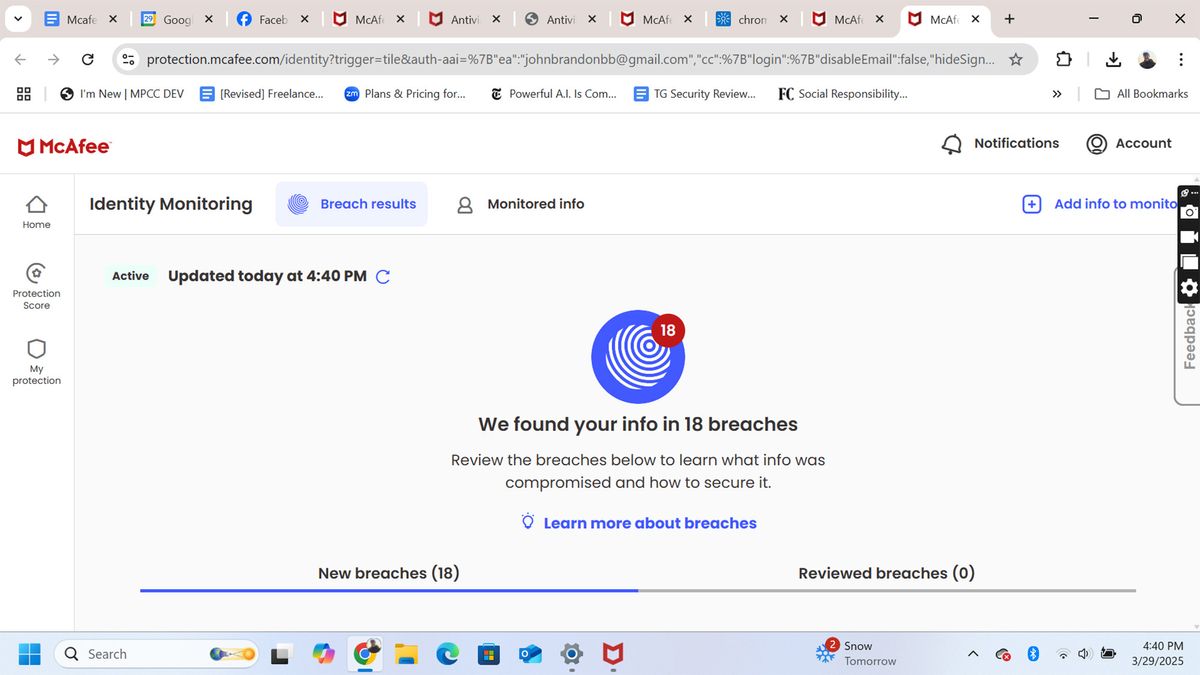Open Protection Score from the sidebar
The image size is (1200, 675).
click(36, 283)
